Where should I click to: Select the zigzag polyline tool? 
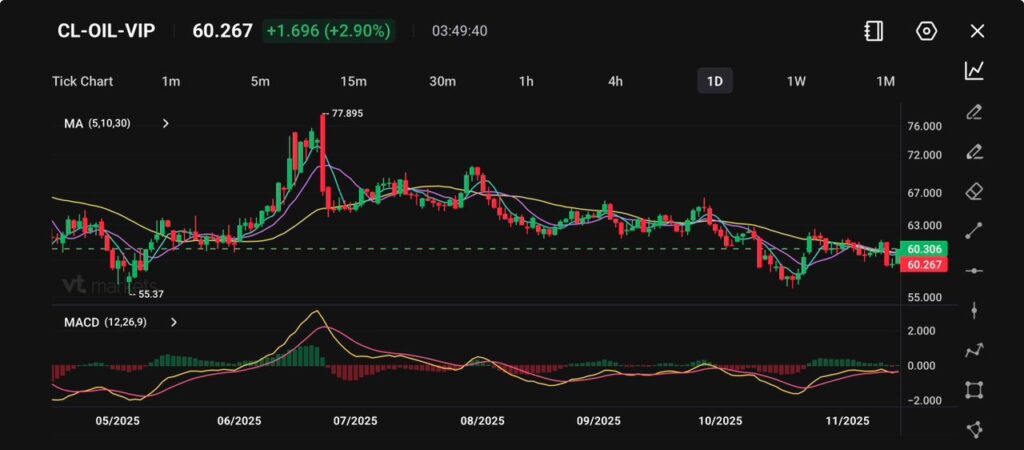(x=974, y=350)
